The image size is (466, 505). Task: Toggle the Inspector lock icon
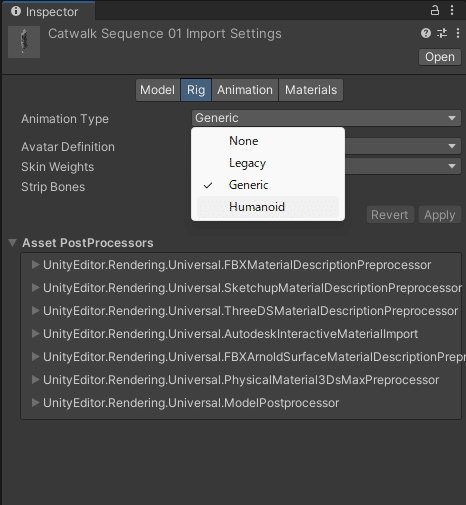pyautogui.click(x=435, y=10)
